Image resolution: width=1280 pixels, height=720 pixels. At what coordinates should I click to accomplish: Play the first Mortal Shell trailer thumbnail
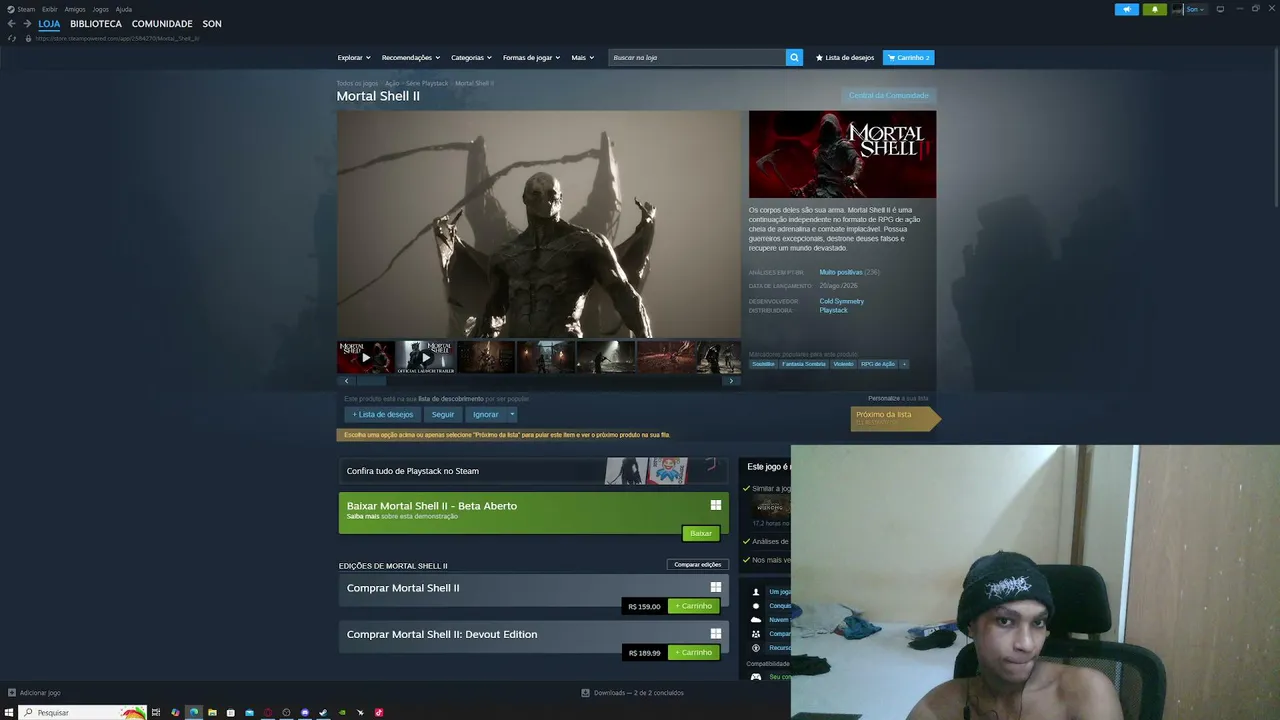pyautogui.click(x=366, y=357)
